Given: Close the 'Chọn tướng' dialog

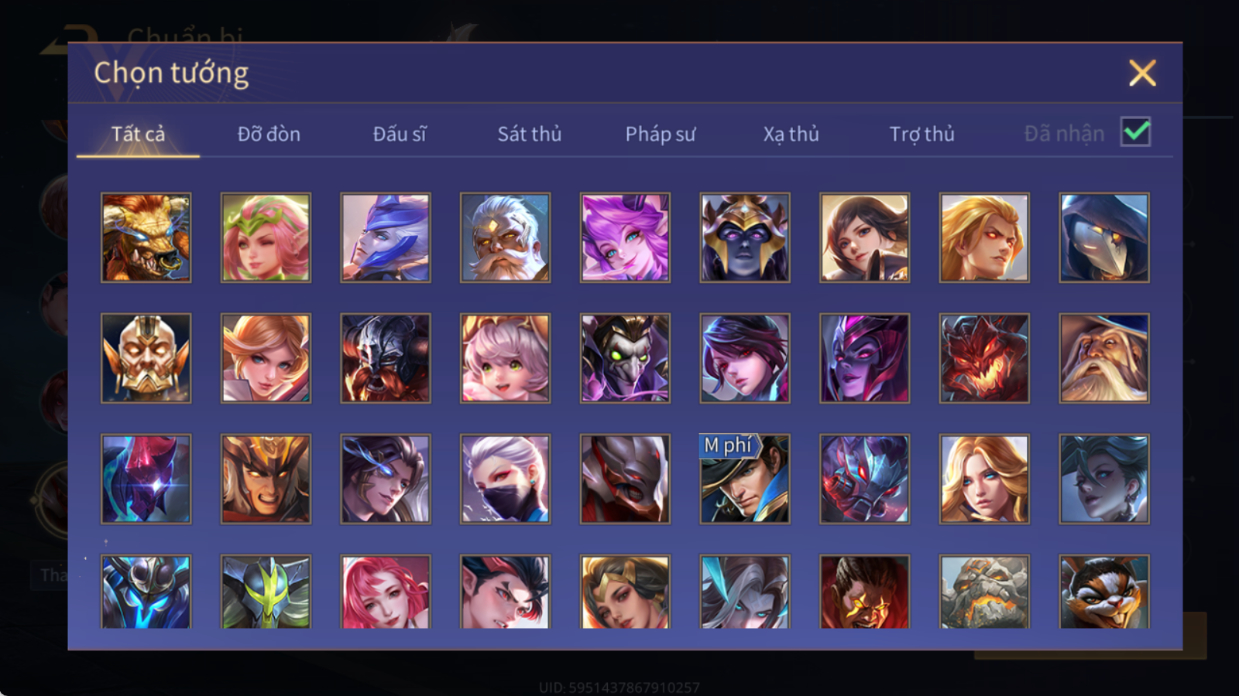Looking at the screenshot, I should [1142, 73].
